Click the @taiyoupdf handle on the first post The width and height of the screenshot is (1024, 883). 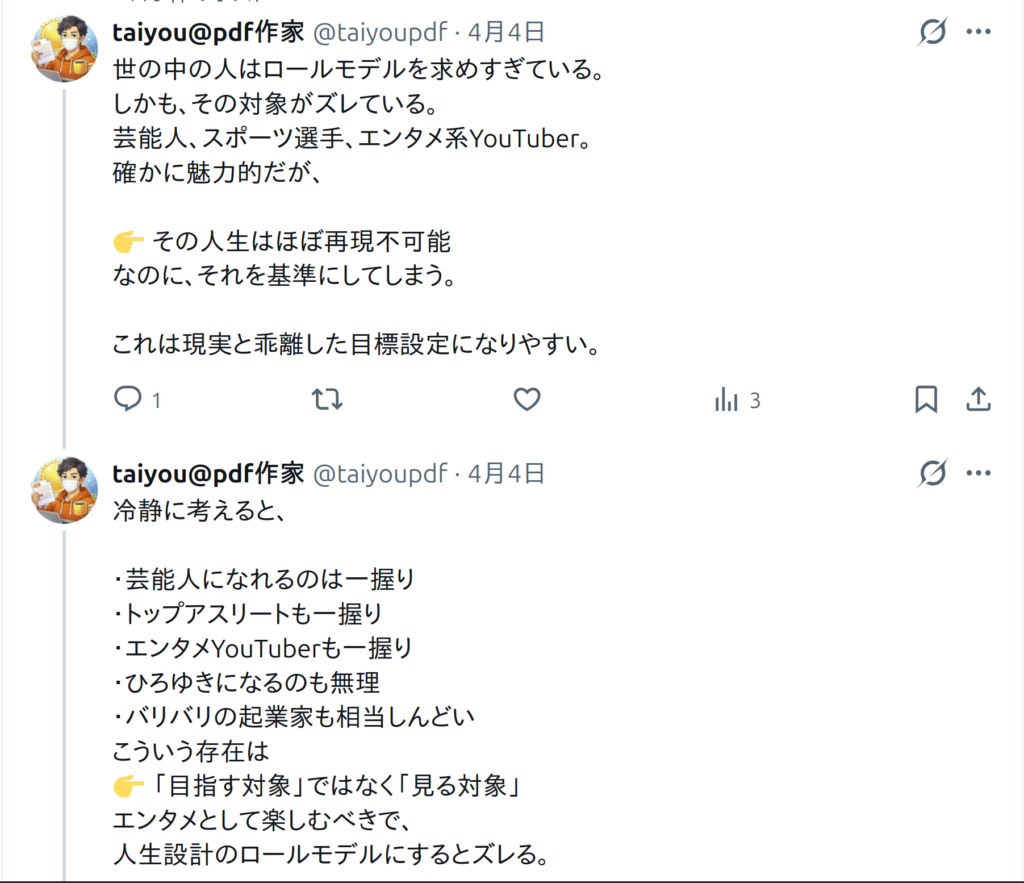pyautogui.click(x=380, y=33)
